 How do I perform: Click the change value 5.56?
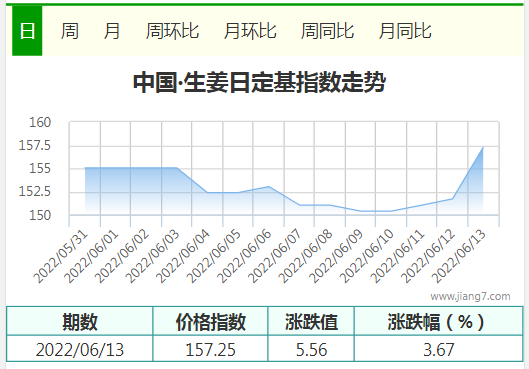(311, 349)
